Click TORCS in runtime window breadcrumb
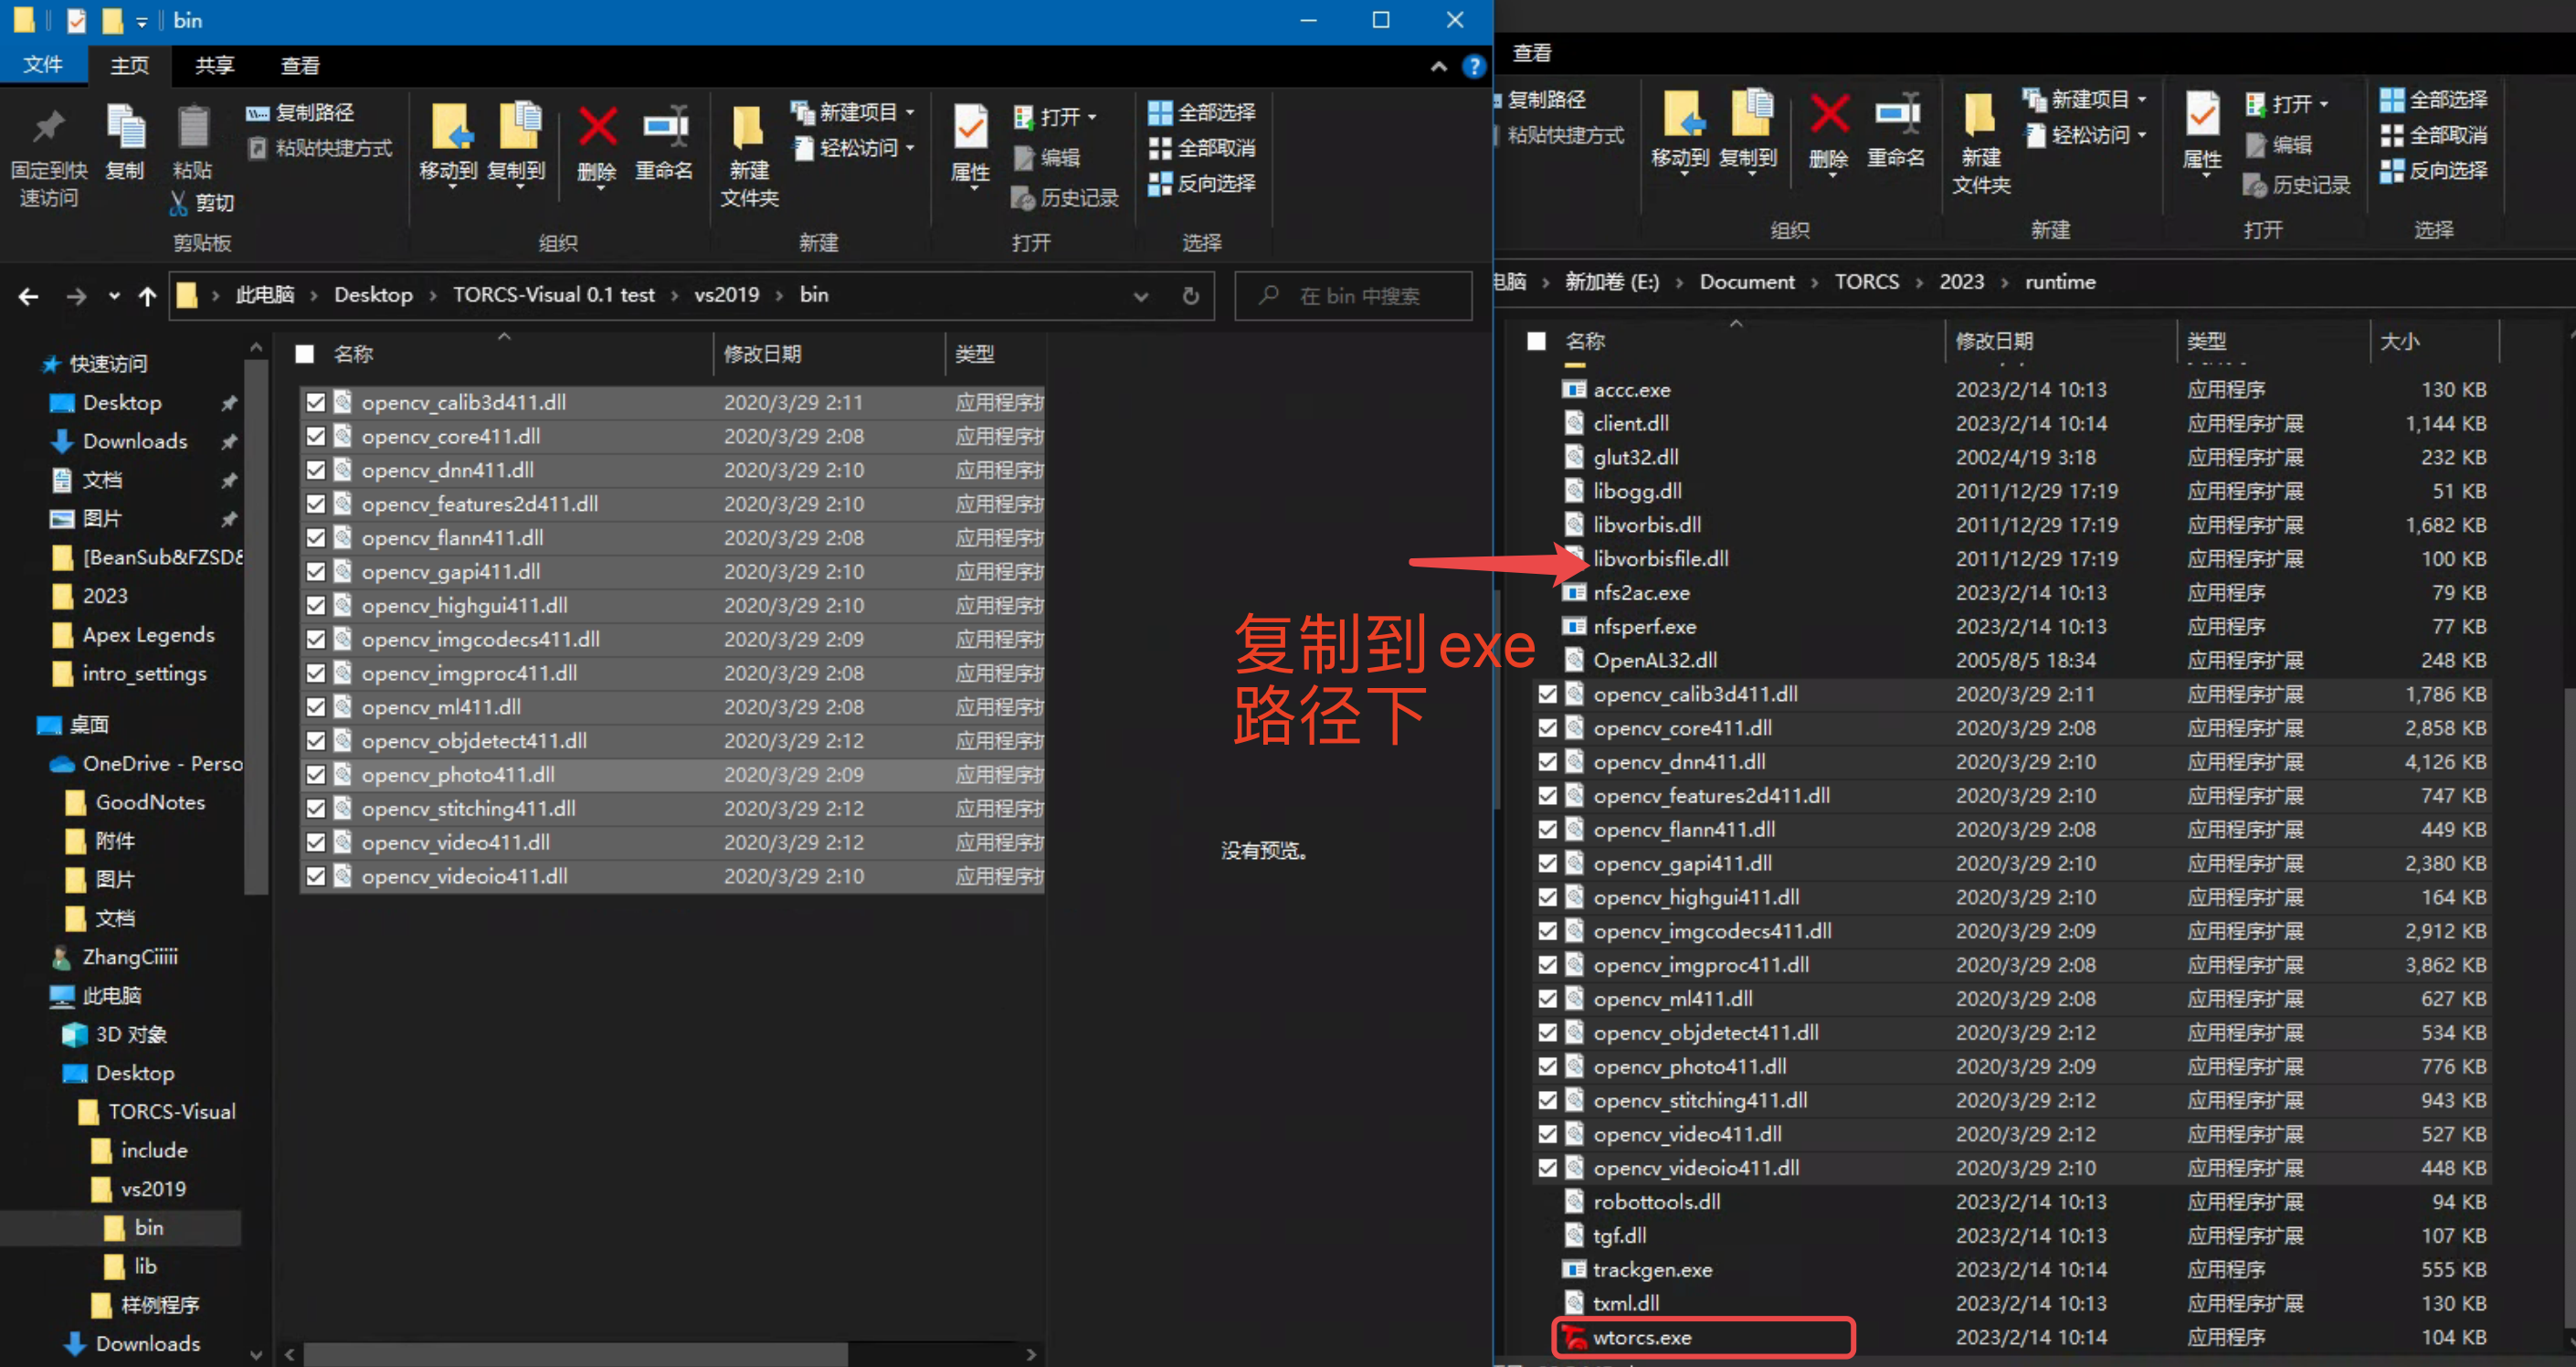Image resolution: width=2576 pixels, height=1367 pixels. tap(1866, 282)
